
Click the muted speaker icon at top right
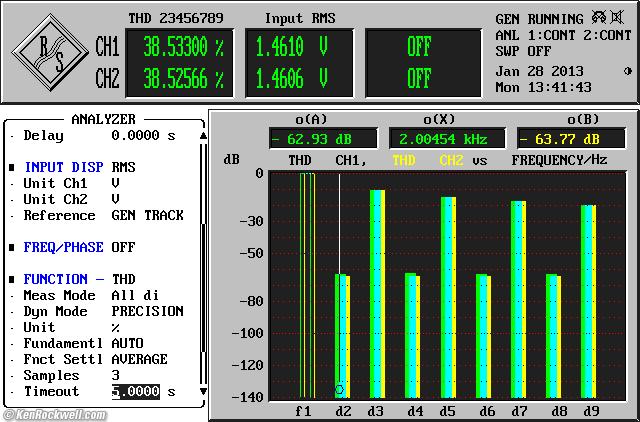pyautogui.click(x=617, y=18)
